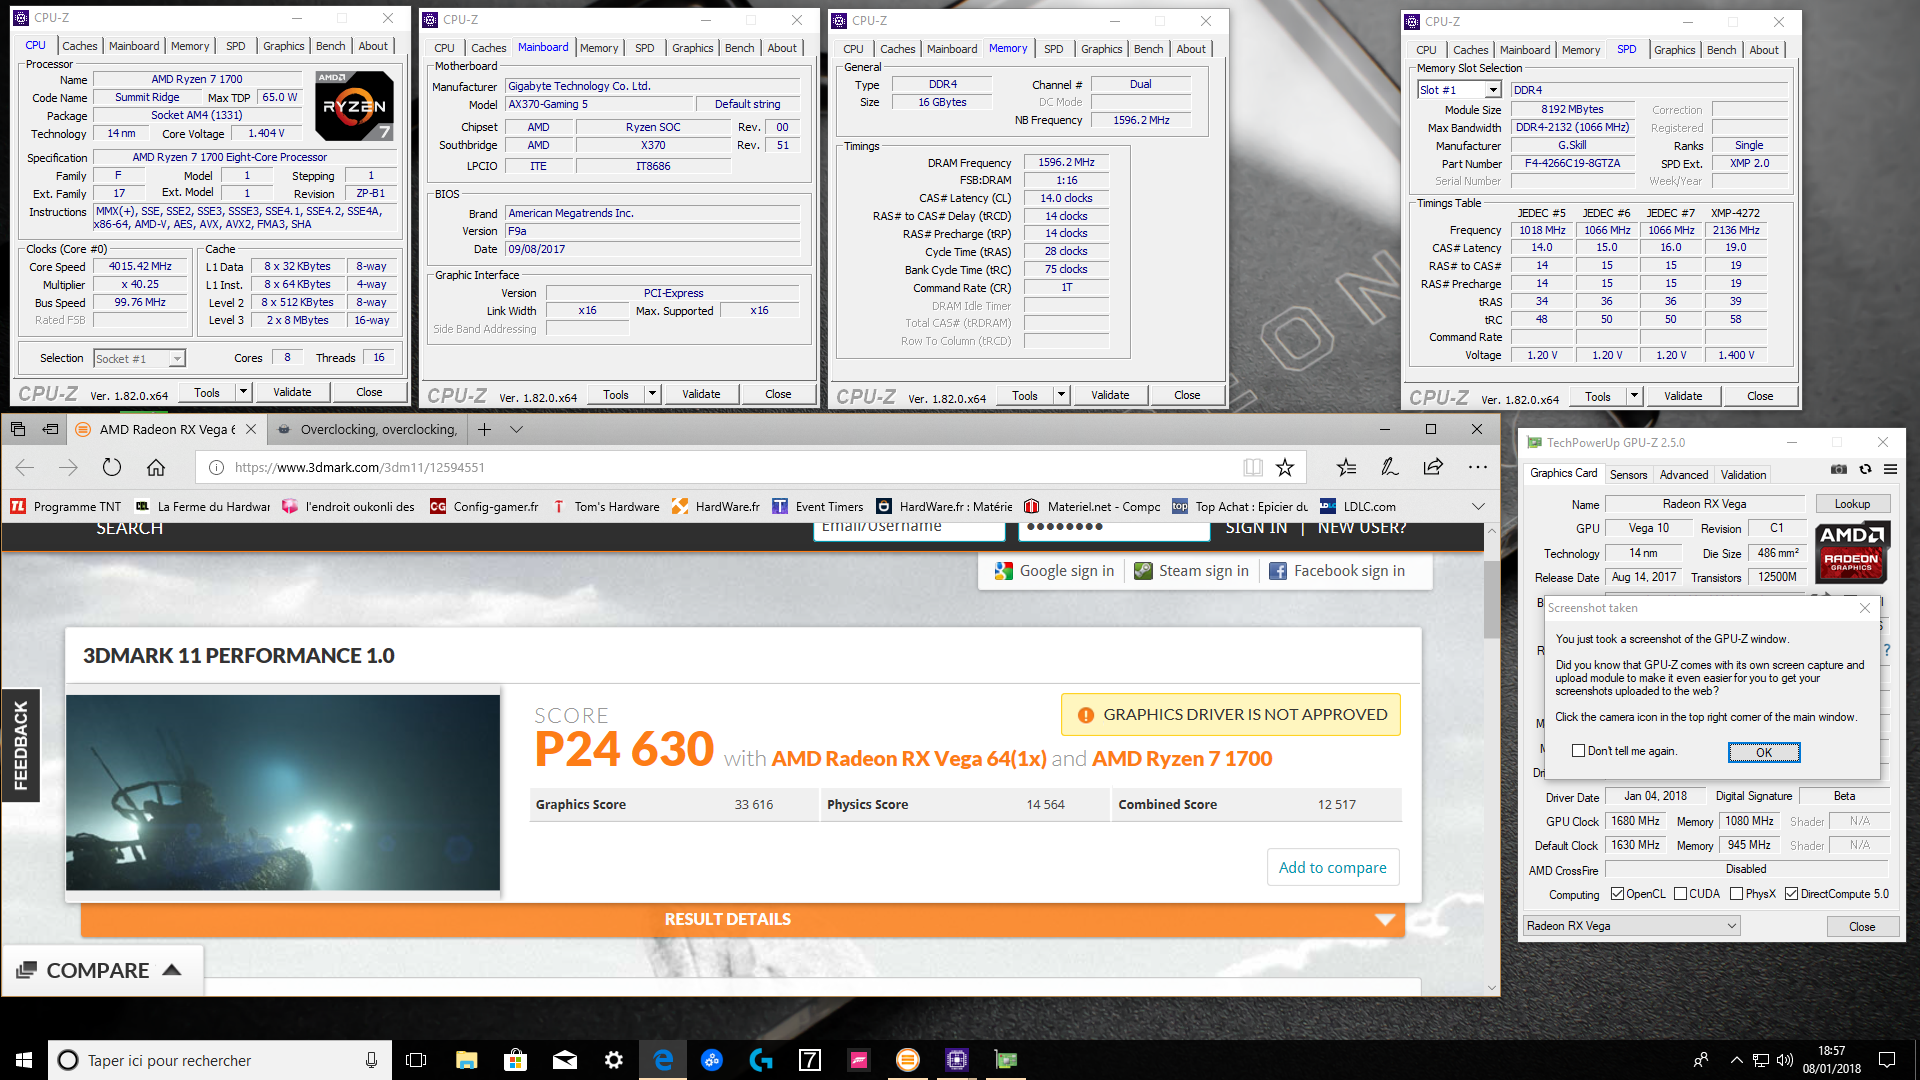Image resolution: width=1920 pixels, height=1080 pixels.
Task: Switch to GPU-Z Sensors tab
Action: tap(1628, 475)
